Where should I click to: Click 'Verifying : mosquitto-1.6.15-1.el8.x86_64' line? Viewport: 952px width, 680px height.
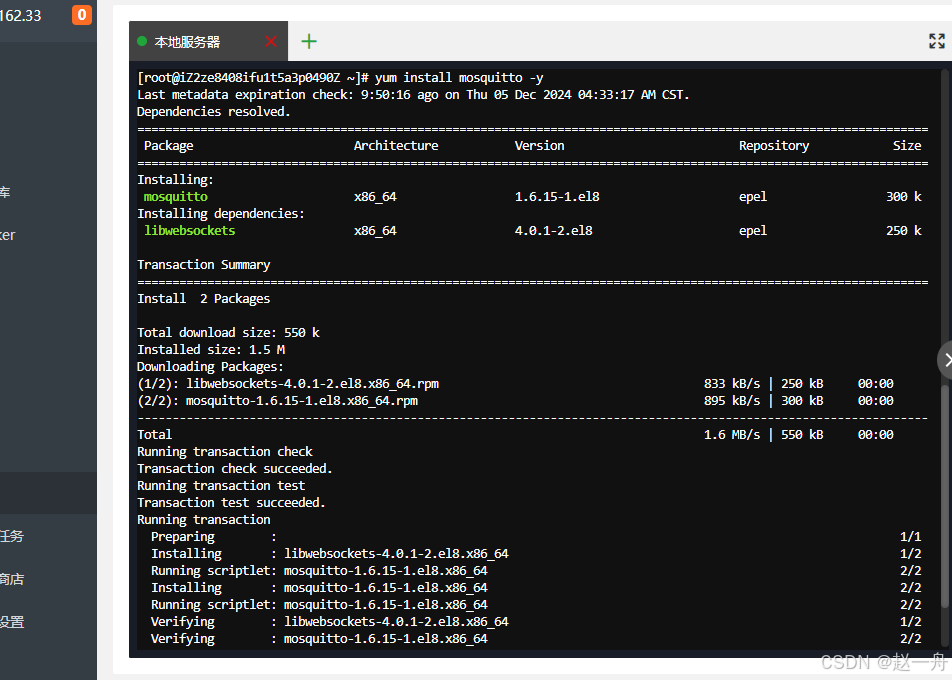[319, 639]
